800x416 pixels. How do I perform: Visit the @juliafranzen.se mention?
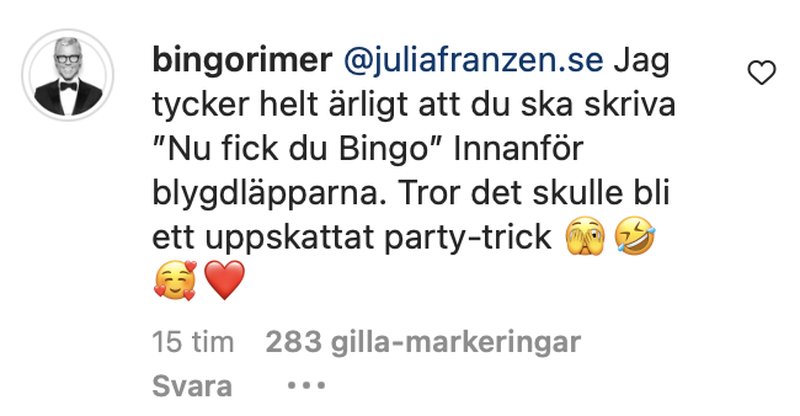pos(473,61)
